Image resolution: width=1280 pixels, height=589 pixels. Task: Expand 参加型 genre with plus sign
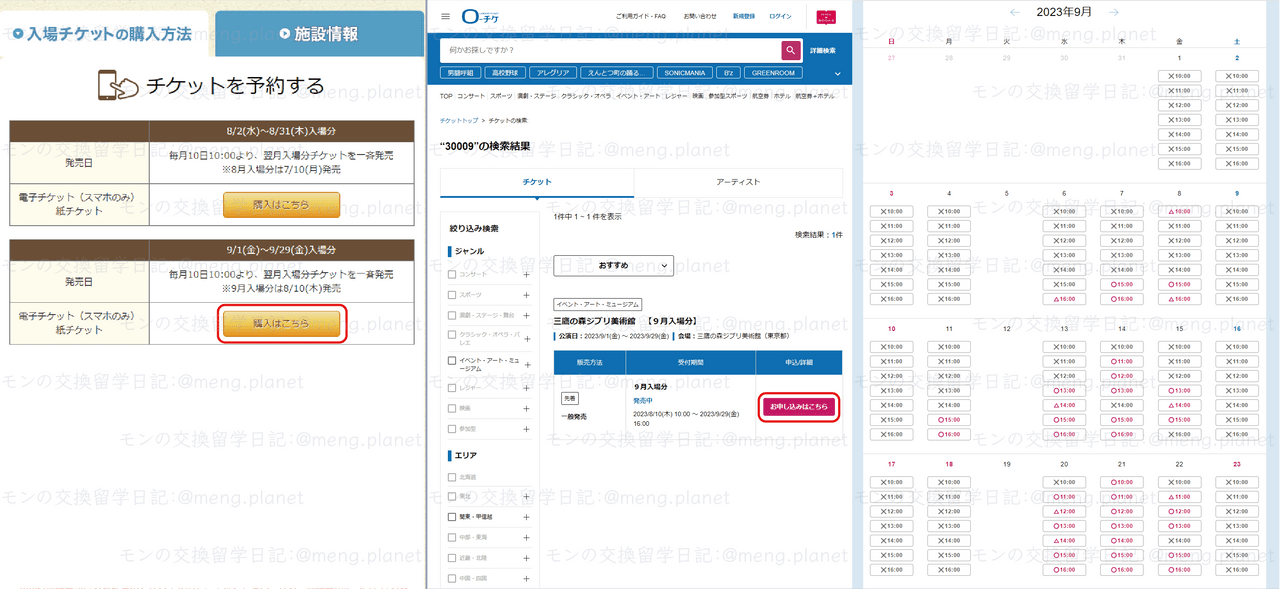pos(526,428)
